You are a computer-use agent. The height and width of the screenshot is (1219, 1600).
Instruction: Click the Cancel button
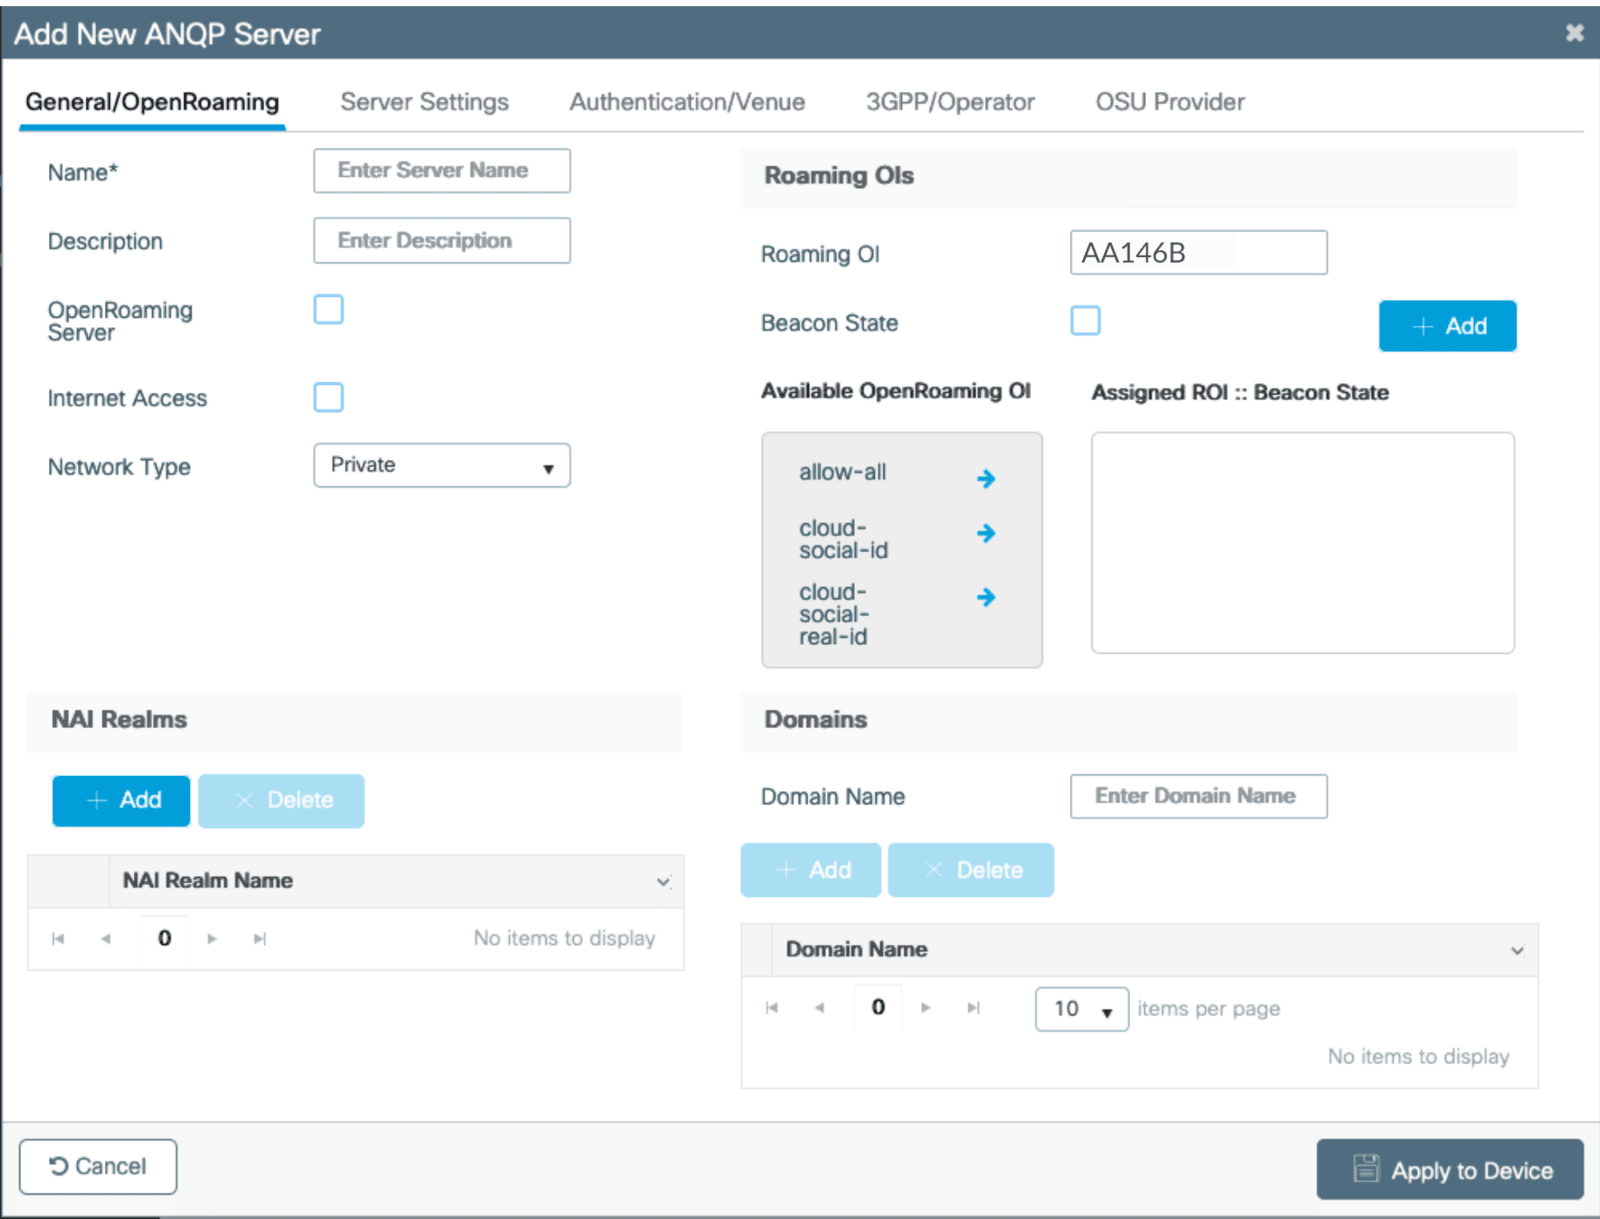(98, 1166)
